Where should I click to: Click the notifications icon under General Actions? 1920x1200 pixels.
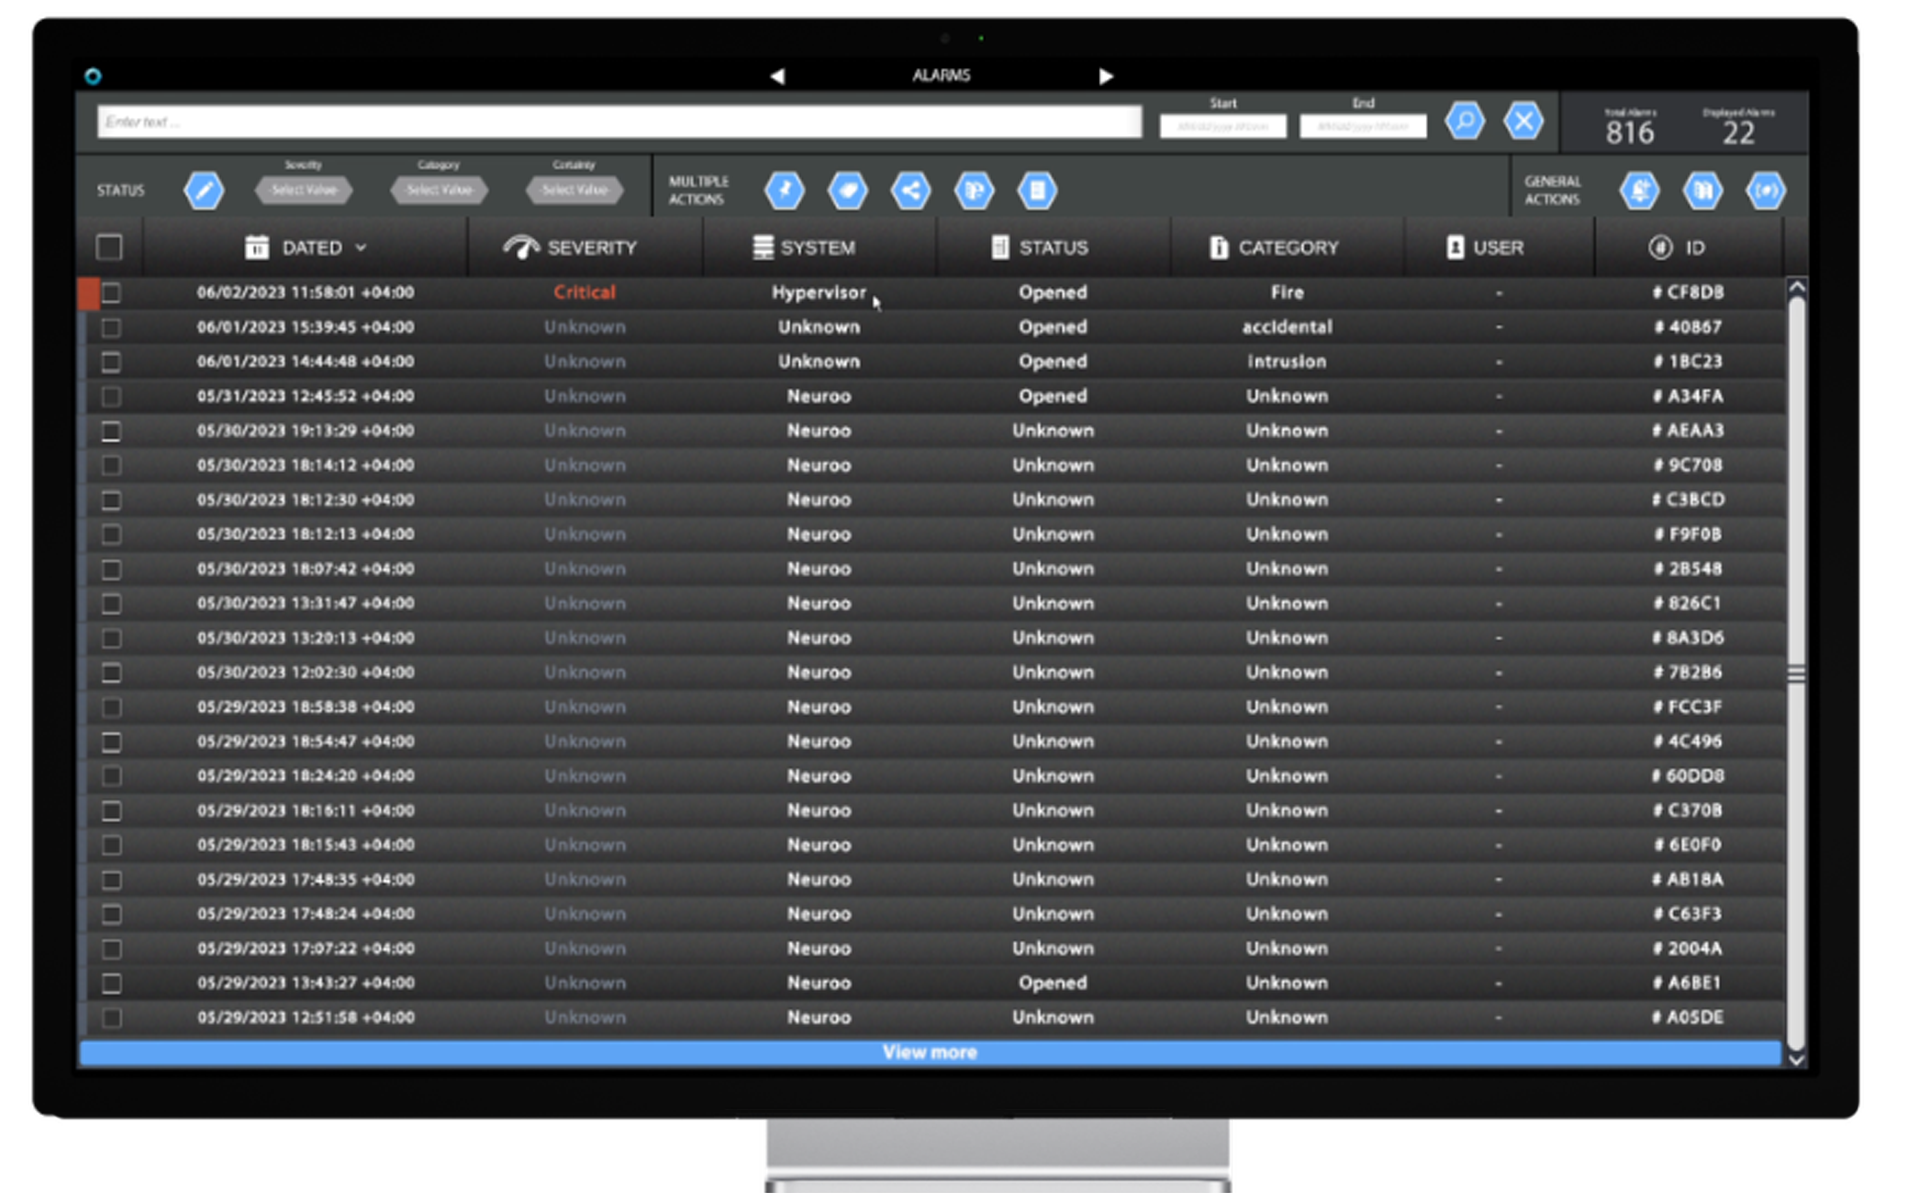click(x=1638, y=191)
